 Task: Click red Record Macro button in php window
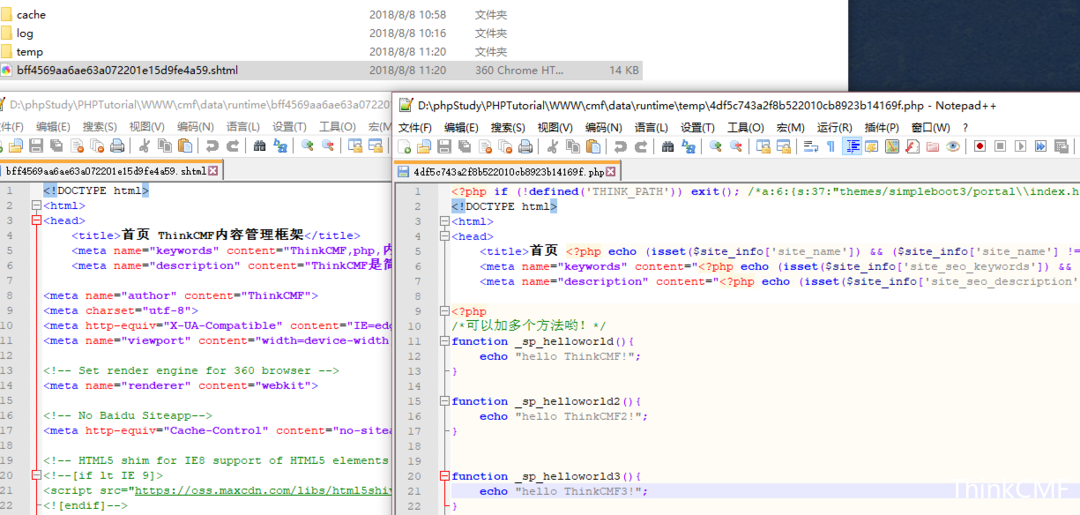coord(980,146)
